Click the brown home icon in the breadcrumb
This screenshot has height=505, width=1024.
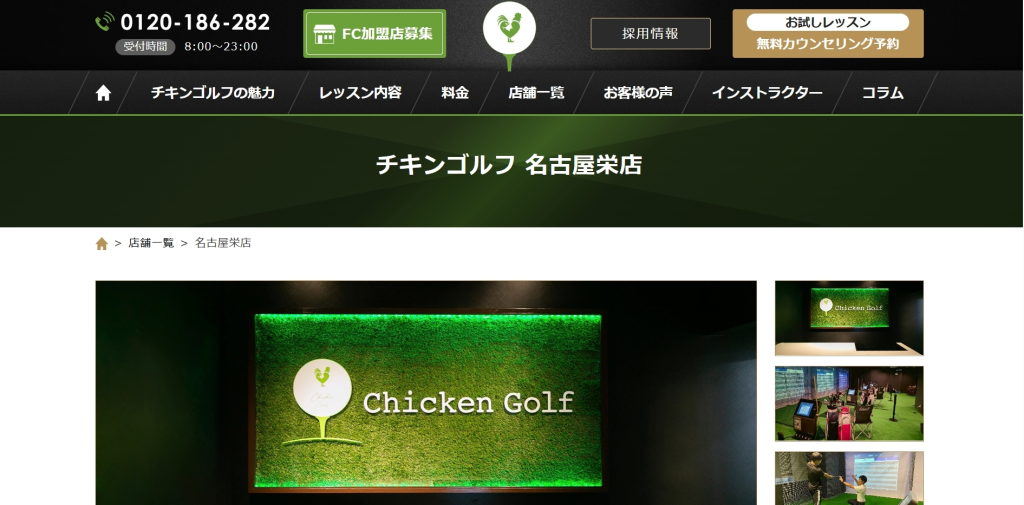click(x=101, y=244)
